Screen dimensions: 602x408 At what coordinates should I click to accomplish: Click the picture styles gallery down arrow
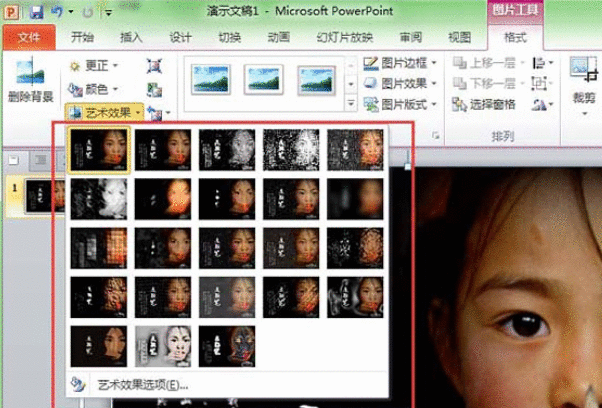351,84
